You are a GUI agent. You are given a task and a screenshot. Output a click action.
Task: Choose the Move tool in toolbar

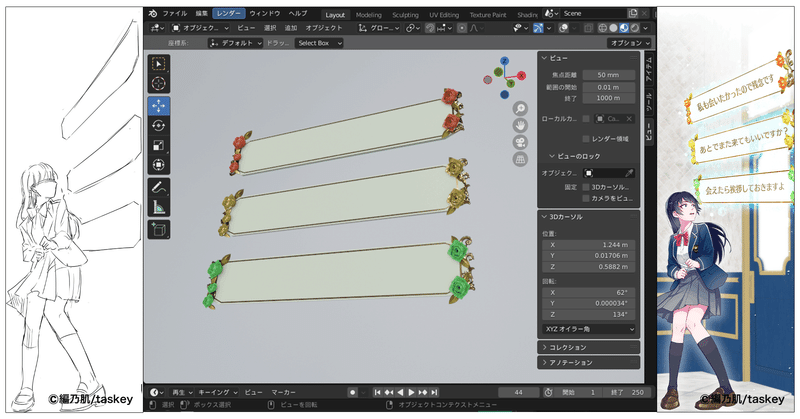click(x=159, y=106)
